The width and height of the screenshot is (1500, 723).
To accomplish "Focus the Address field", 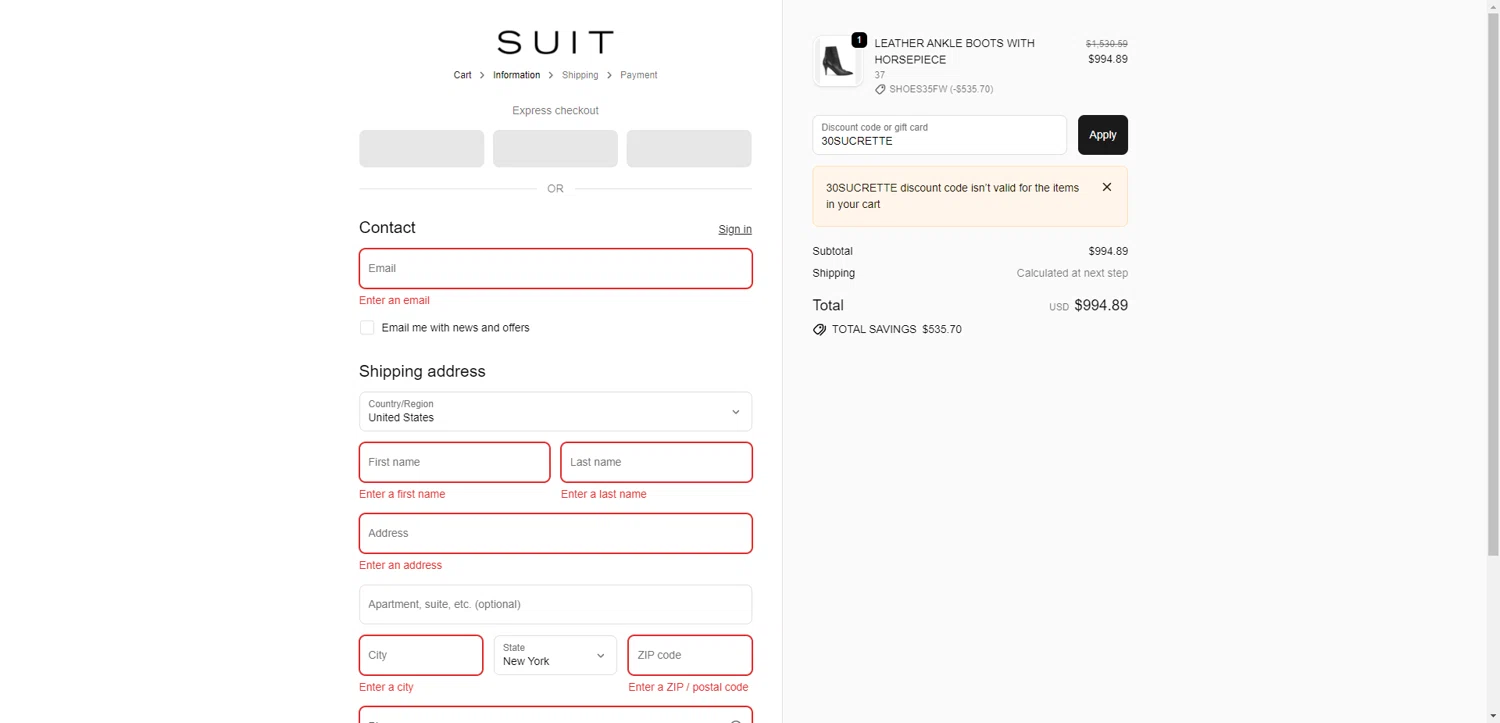I will coord(555,533).
